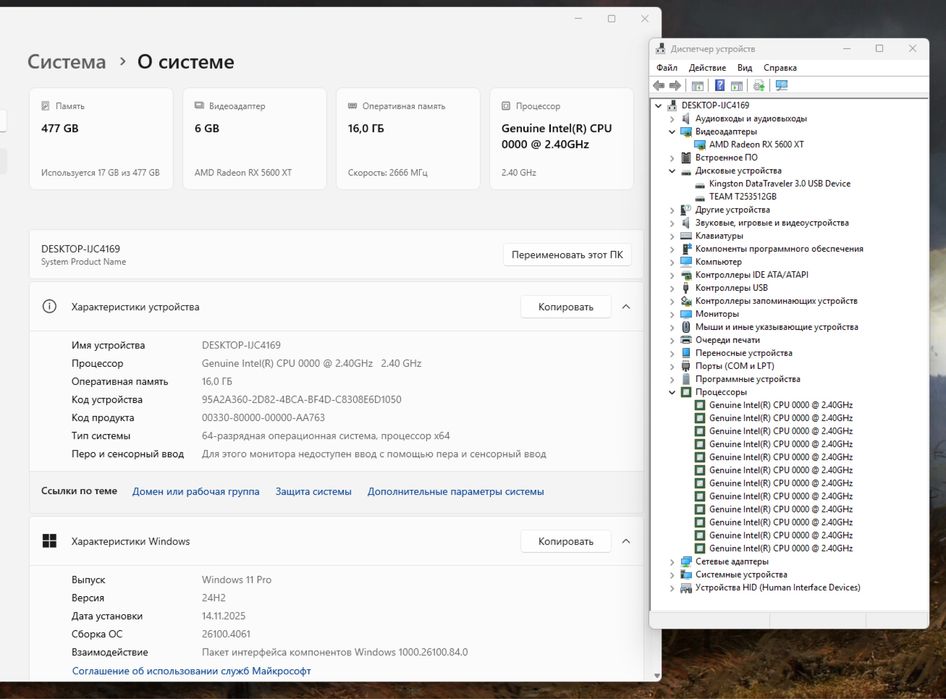Click the Back arrow in Device Manager toolbar

point(659,86)
